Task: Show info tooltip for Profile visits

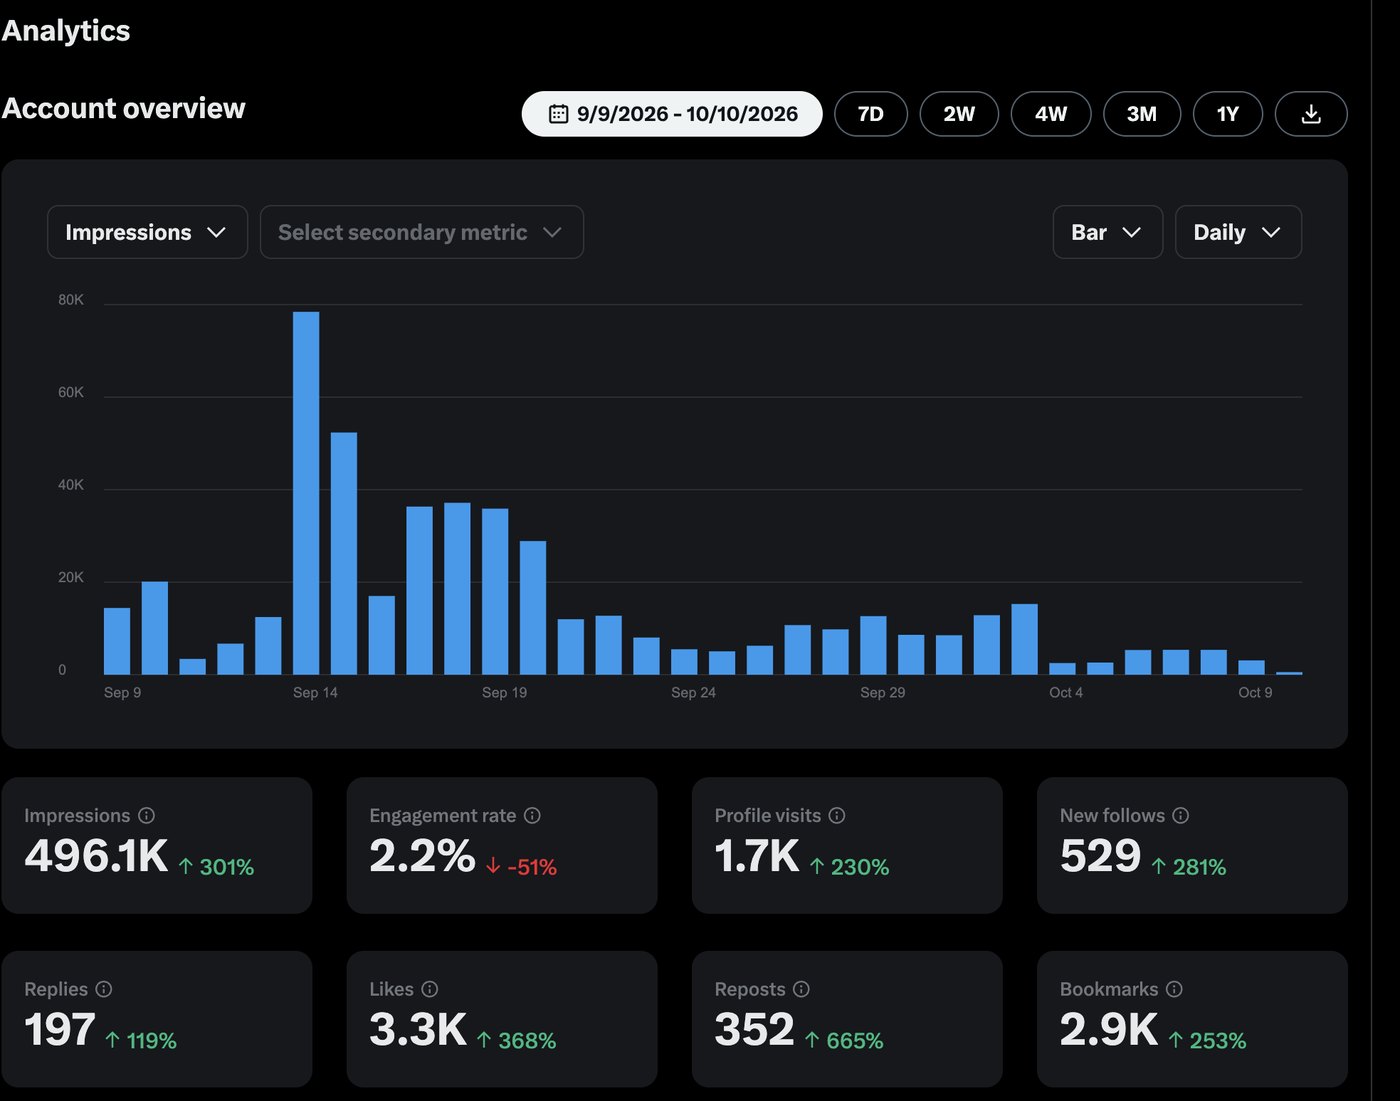Action: 837,815
